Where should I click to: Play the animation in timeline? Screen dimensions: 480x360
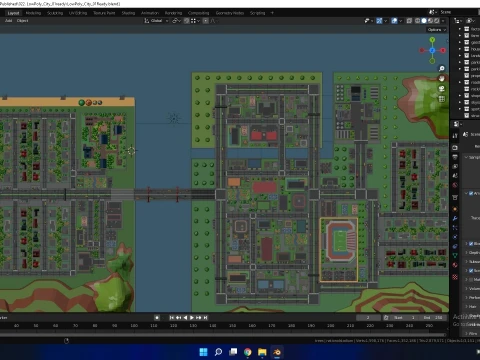[x=192, y=318]
